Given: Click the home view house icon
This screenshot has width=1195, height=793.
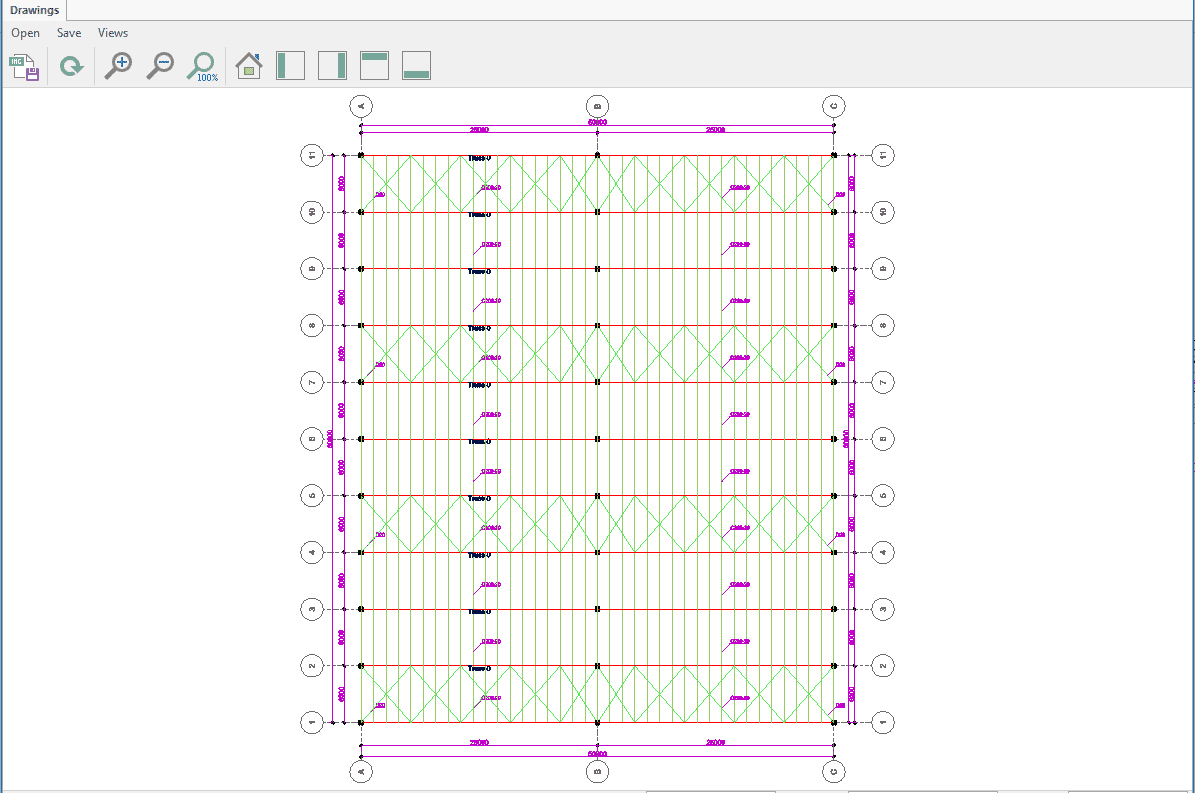Looking at the screenshot, I should (248, 66).
